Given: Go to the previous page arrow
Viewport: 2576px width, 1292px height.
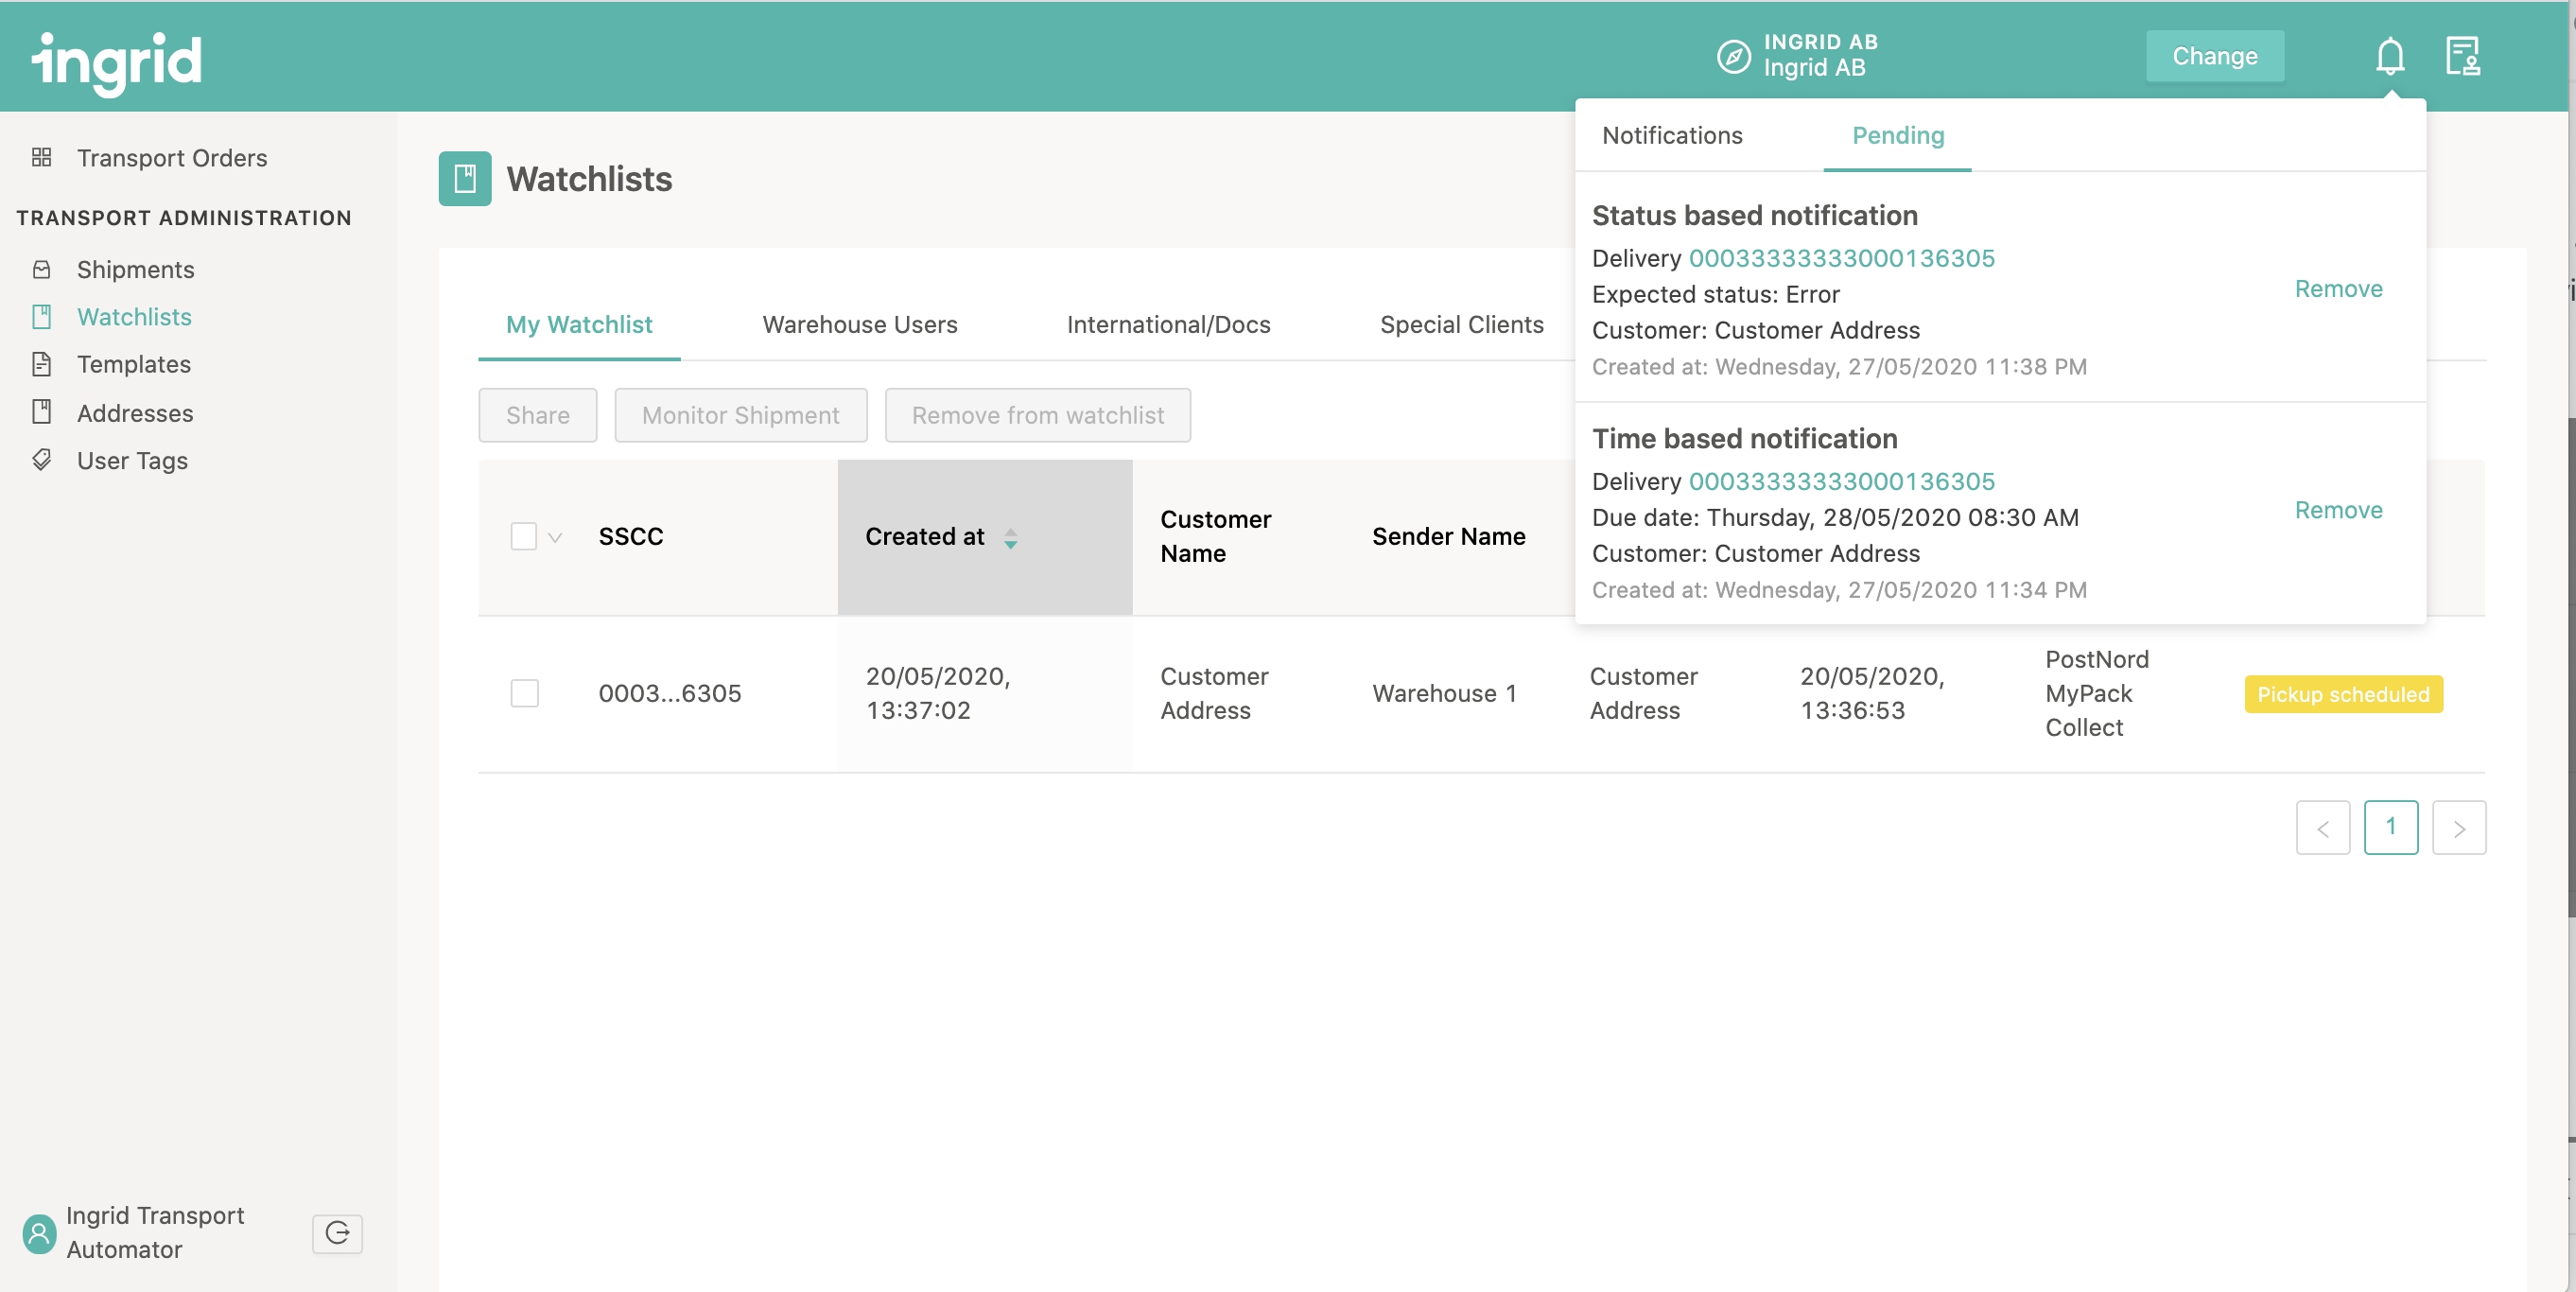Looking at the screenshot, I should 2322,827.
